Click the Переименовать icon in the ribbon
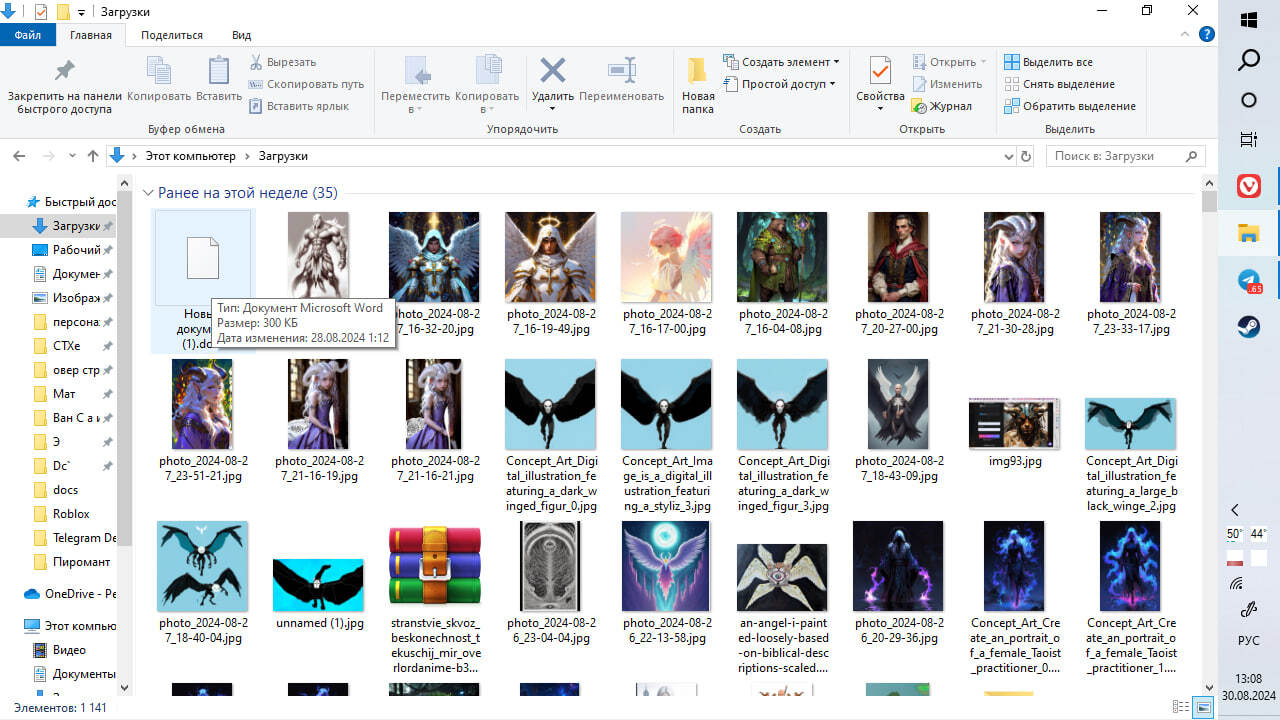Screen dimensions: 1280x720 (621, 72)
